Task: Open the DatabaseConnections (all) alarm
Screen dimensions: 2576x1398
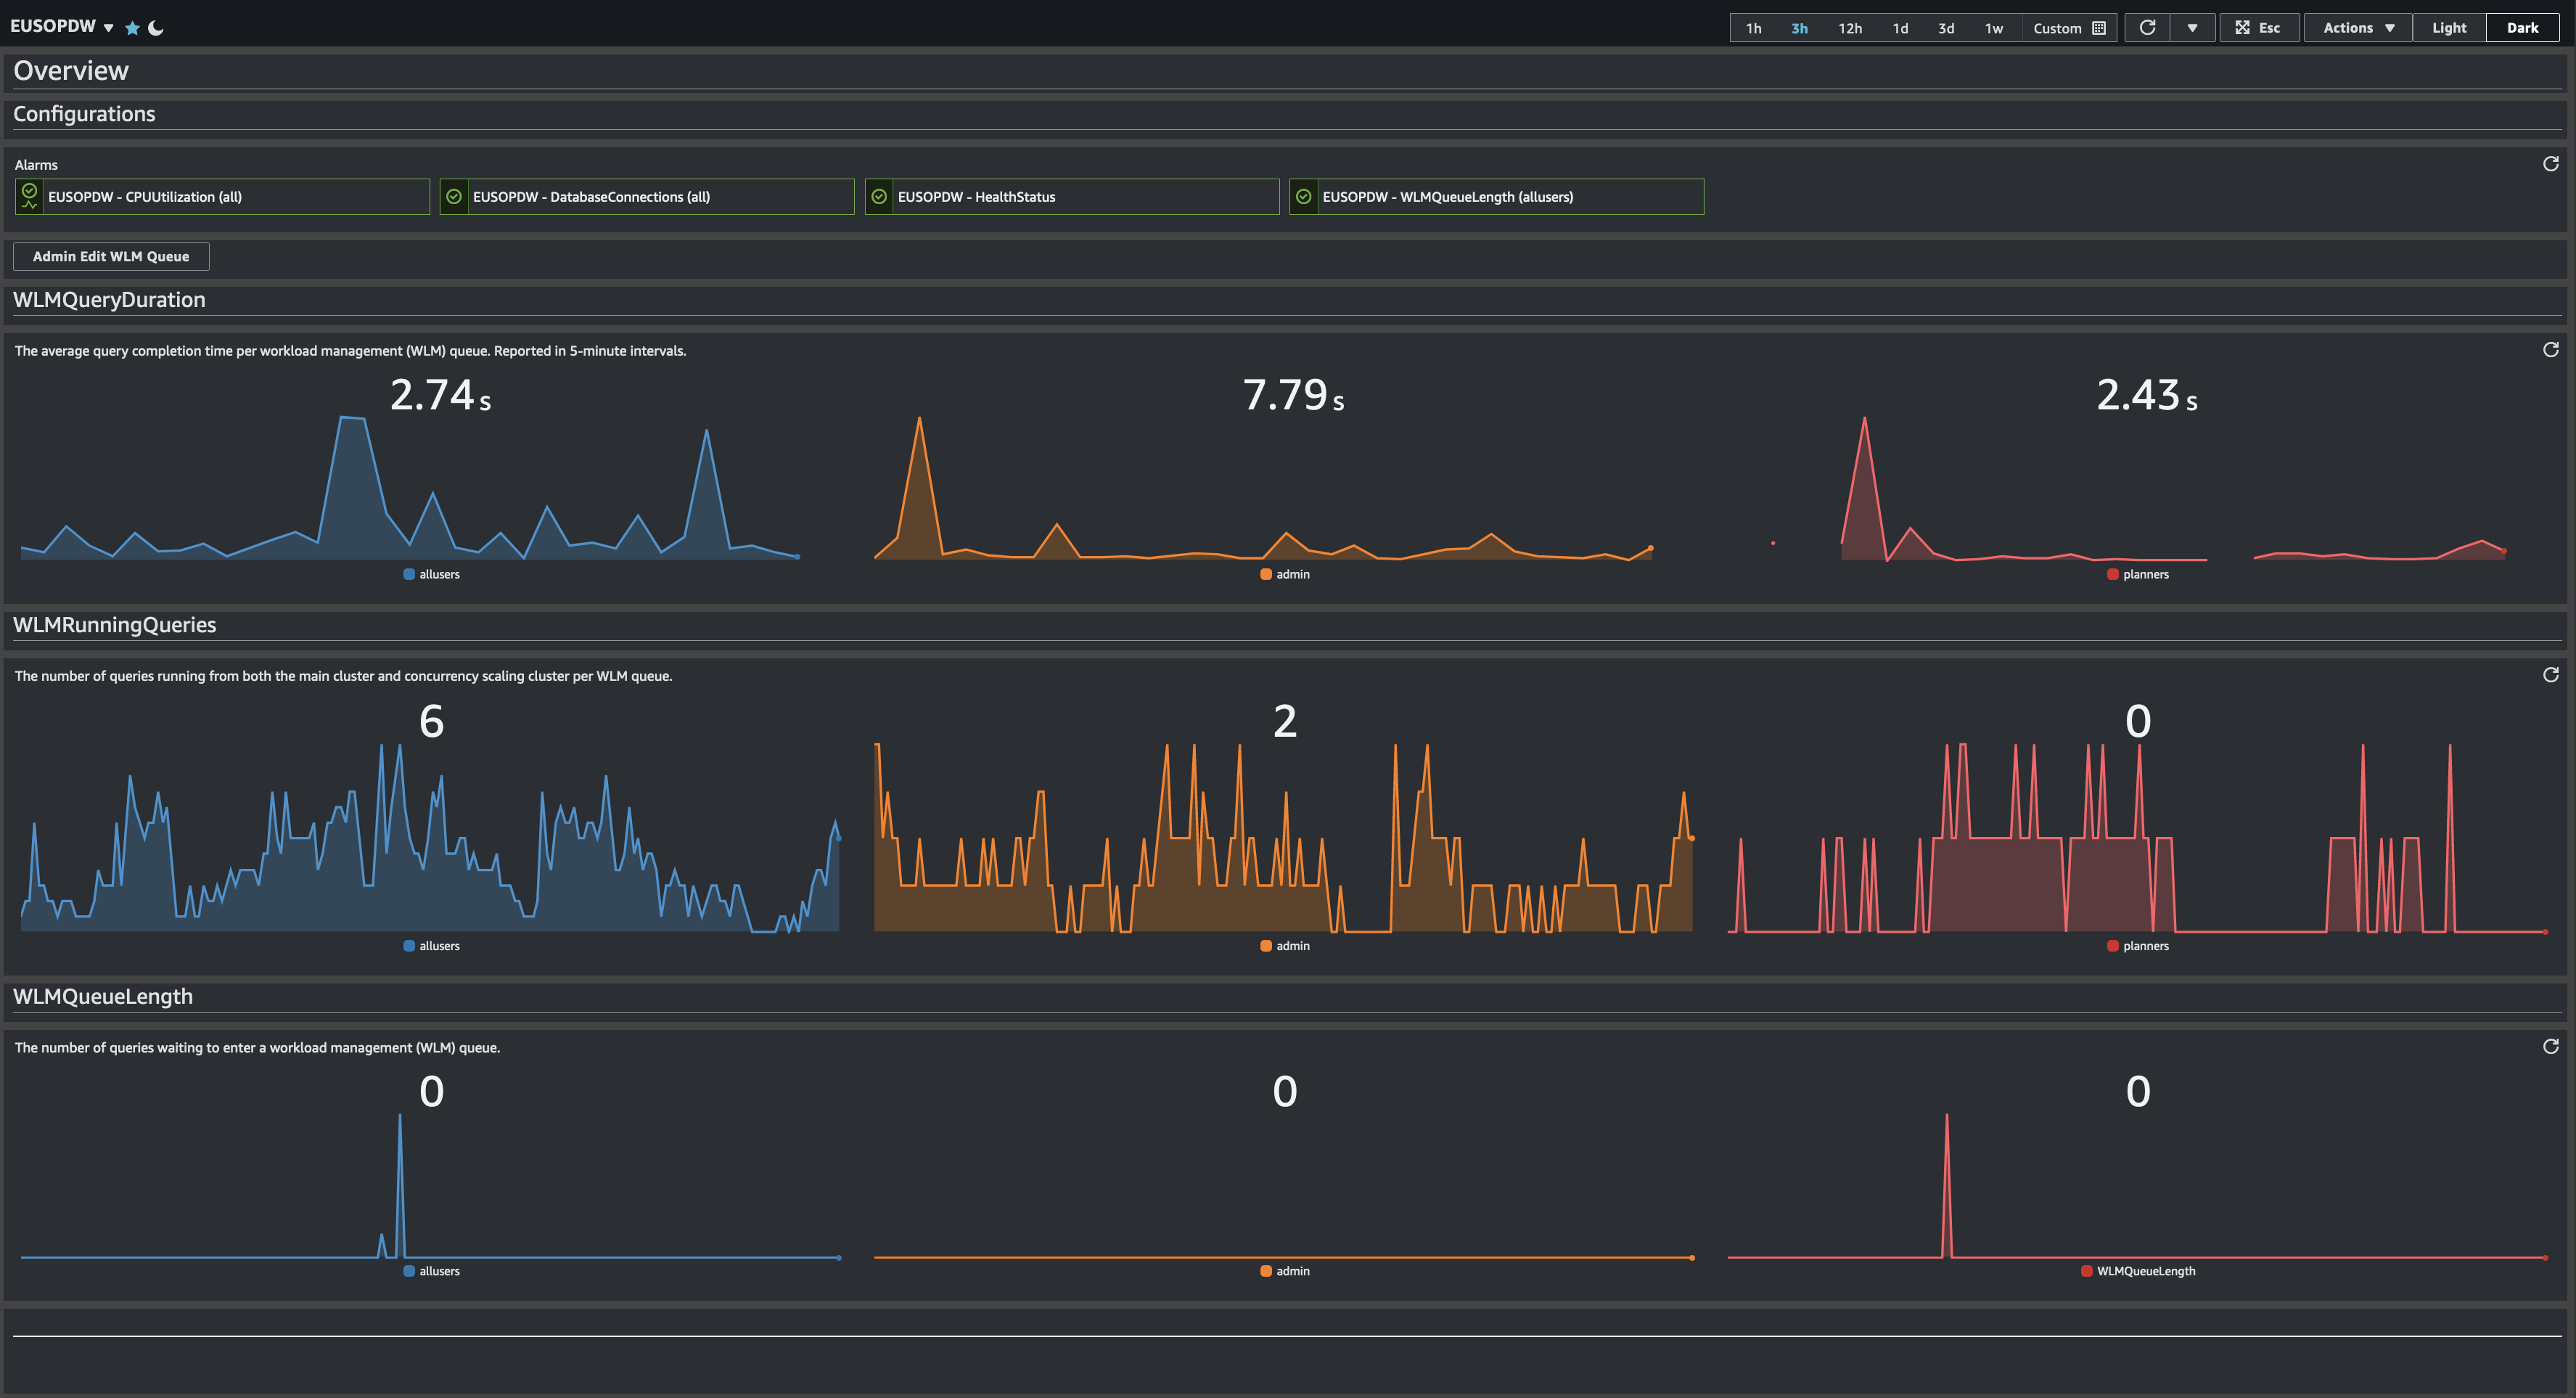Action: pos(647,197)
